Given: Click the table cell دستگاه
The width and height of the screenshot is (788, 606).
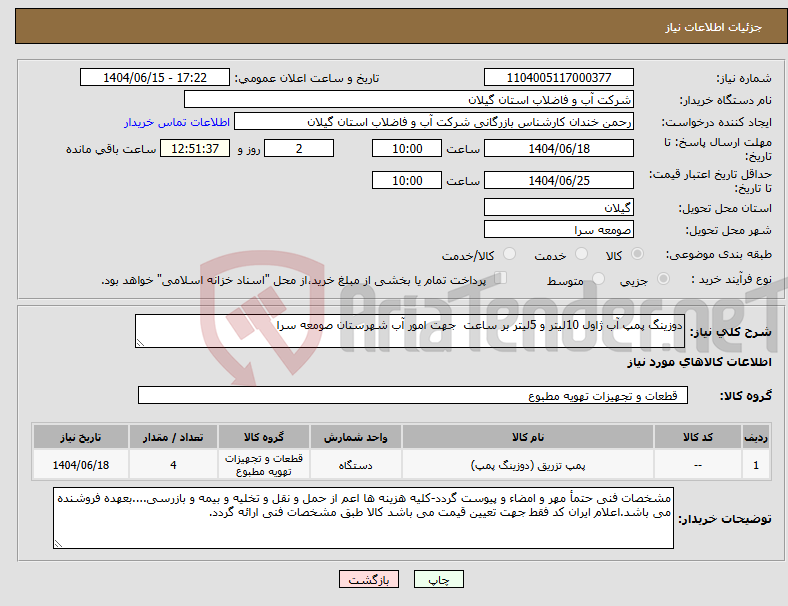Looking at the screenshot, I should click(x=355, y=465).
